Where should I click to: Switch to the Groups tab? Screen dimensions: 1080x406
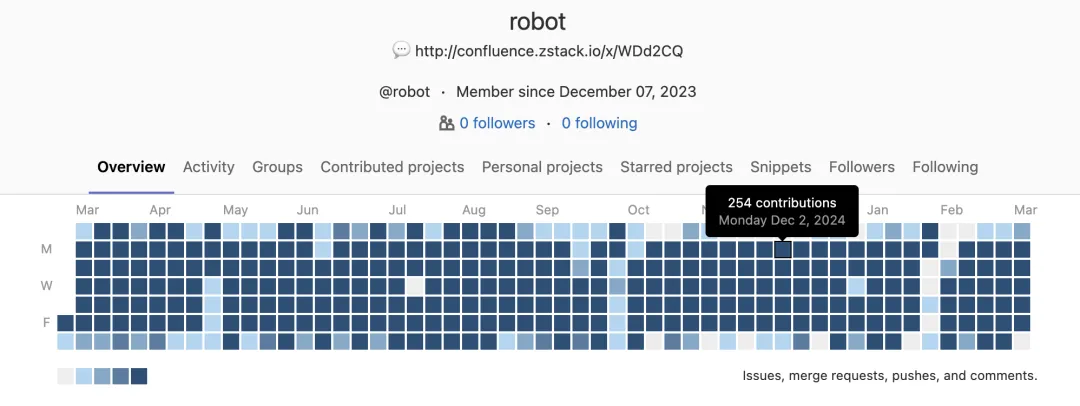coord(278,167)
